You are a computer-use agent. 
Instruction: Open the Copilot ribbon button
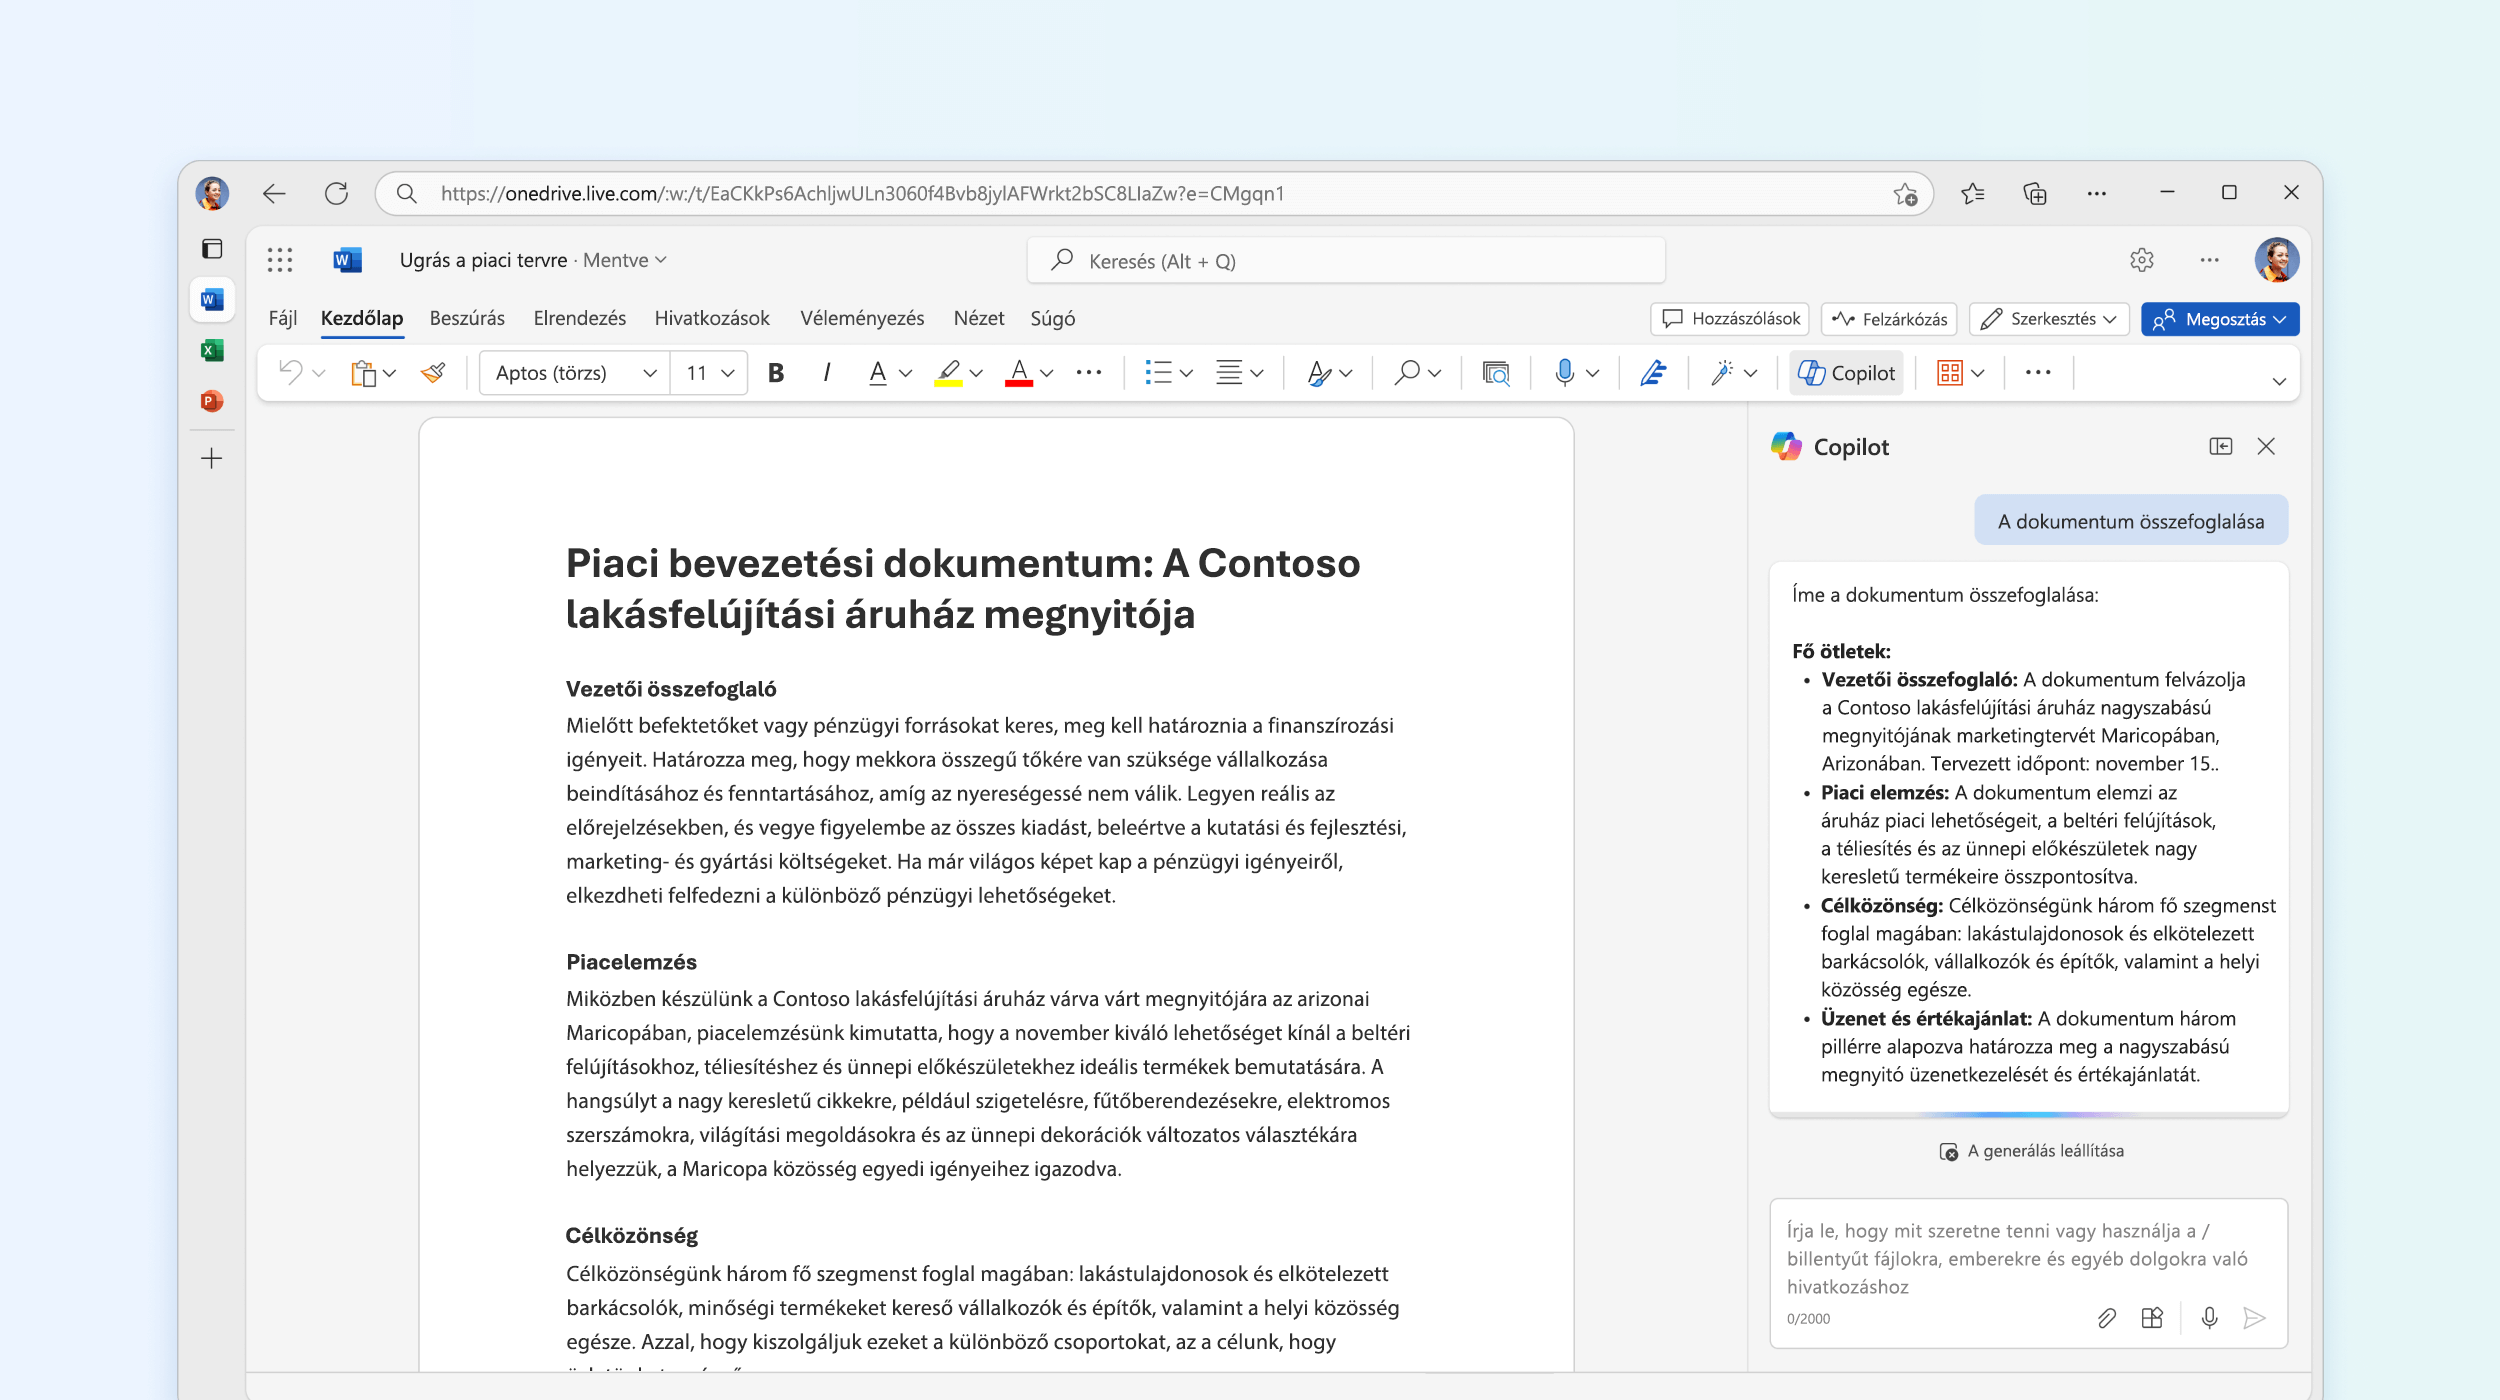(x=1846, y=373)
